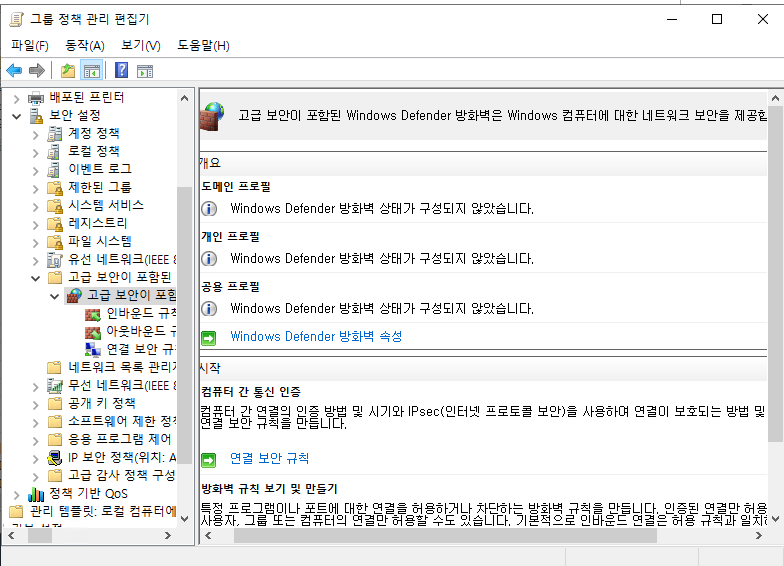Click the Back arrow toolbar icon
Image resolution: width=784 pixels, height=566 pixels.
(14, 70)
